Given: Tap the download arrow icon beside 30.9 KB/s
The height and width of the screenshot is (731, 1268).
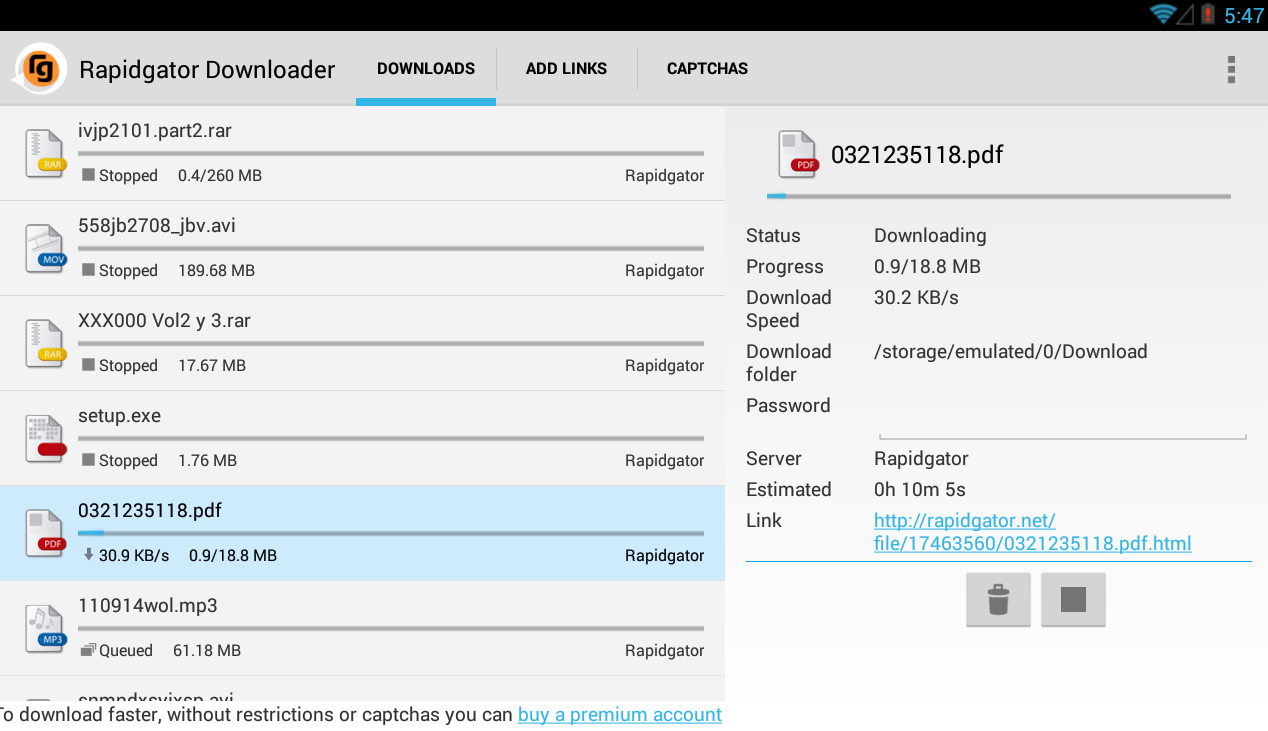Looking at the screenshot, I should click(x=88, y=555).
